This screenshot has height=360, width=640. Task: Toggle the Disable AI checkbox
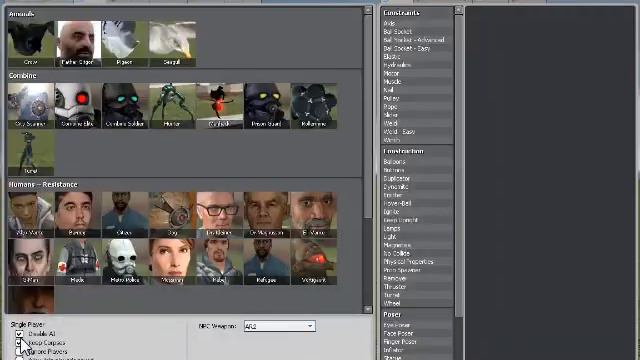coord(19,334)
